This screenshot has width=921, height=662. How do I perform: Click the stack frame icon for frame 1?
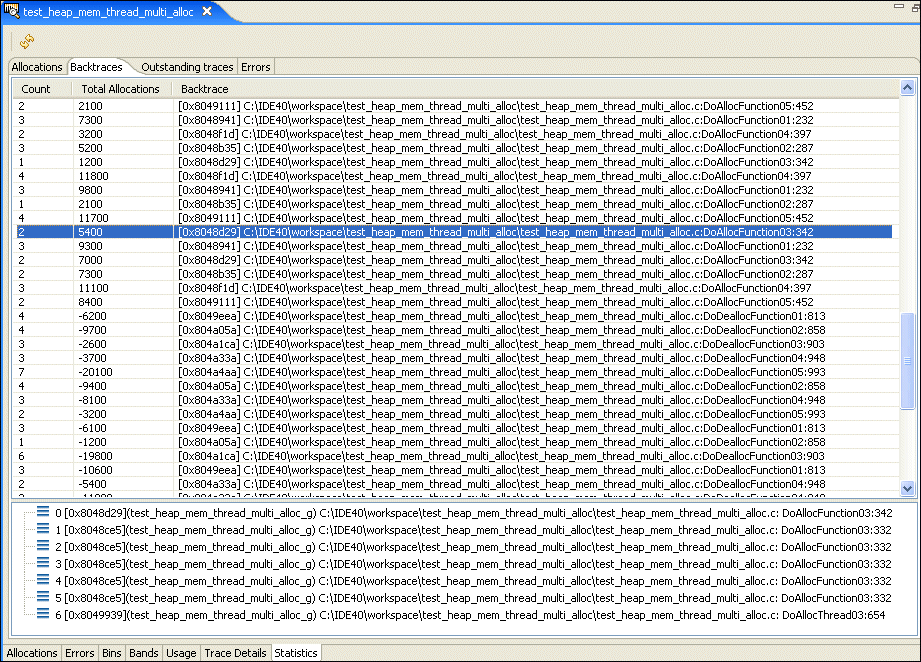[41, 529]
